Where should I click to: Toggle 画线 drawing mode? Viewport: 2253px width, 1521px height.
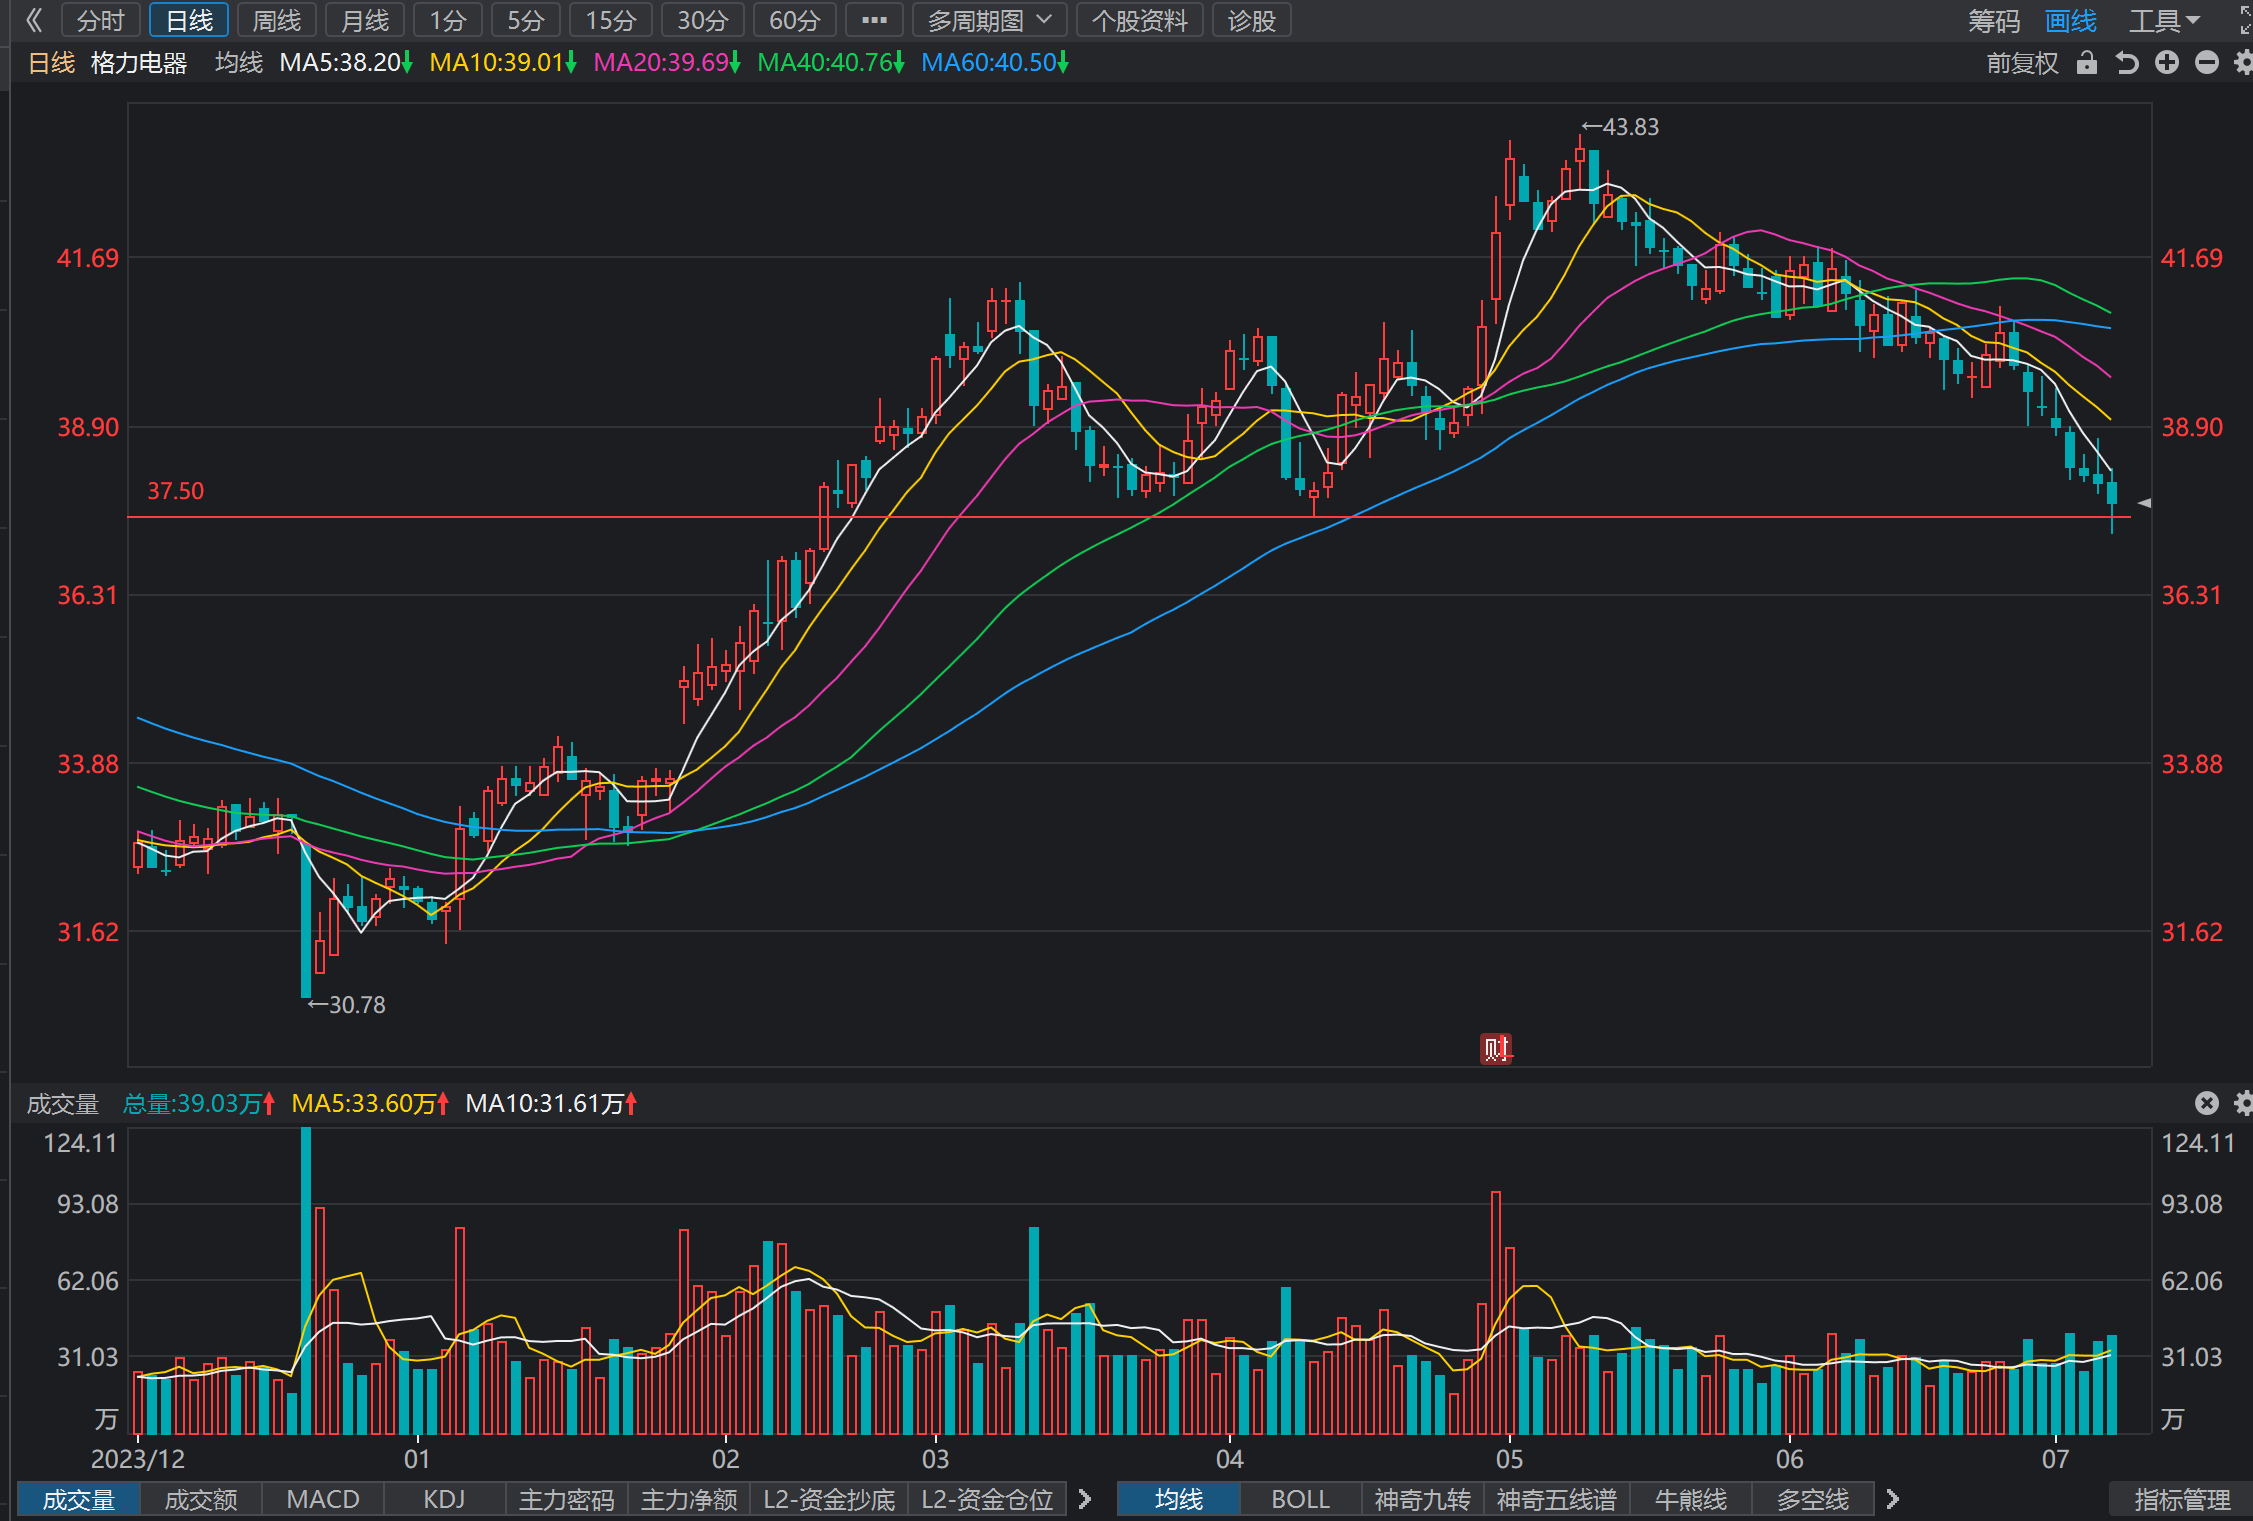pos(2071,20)
